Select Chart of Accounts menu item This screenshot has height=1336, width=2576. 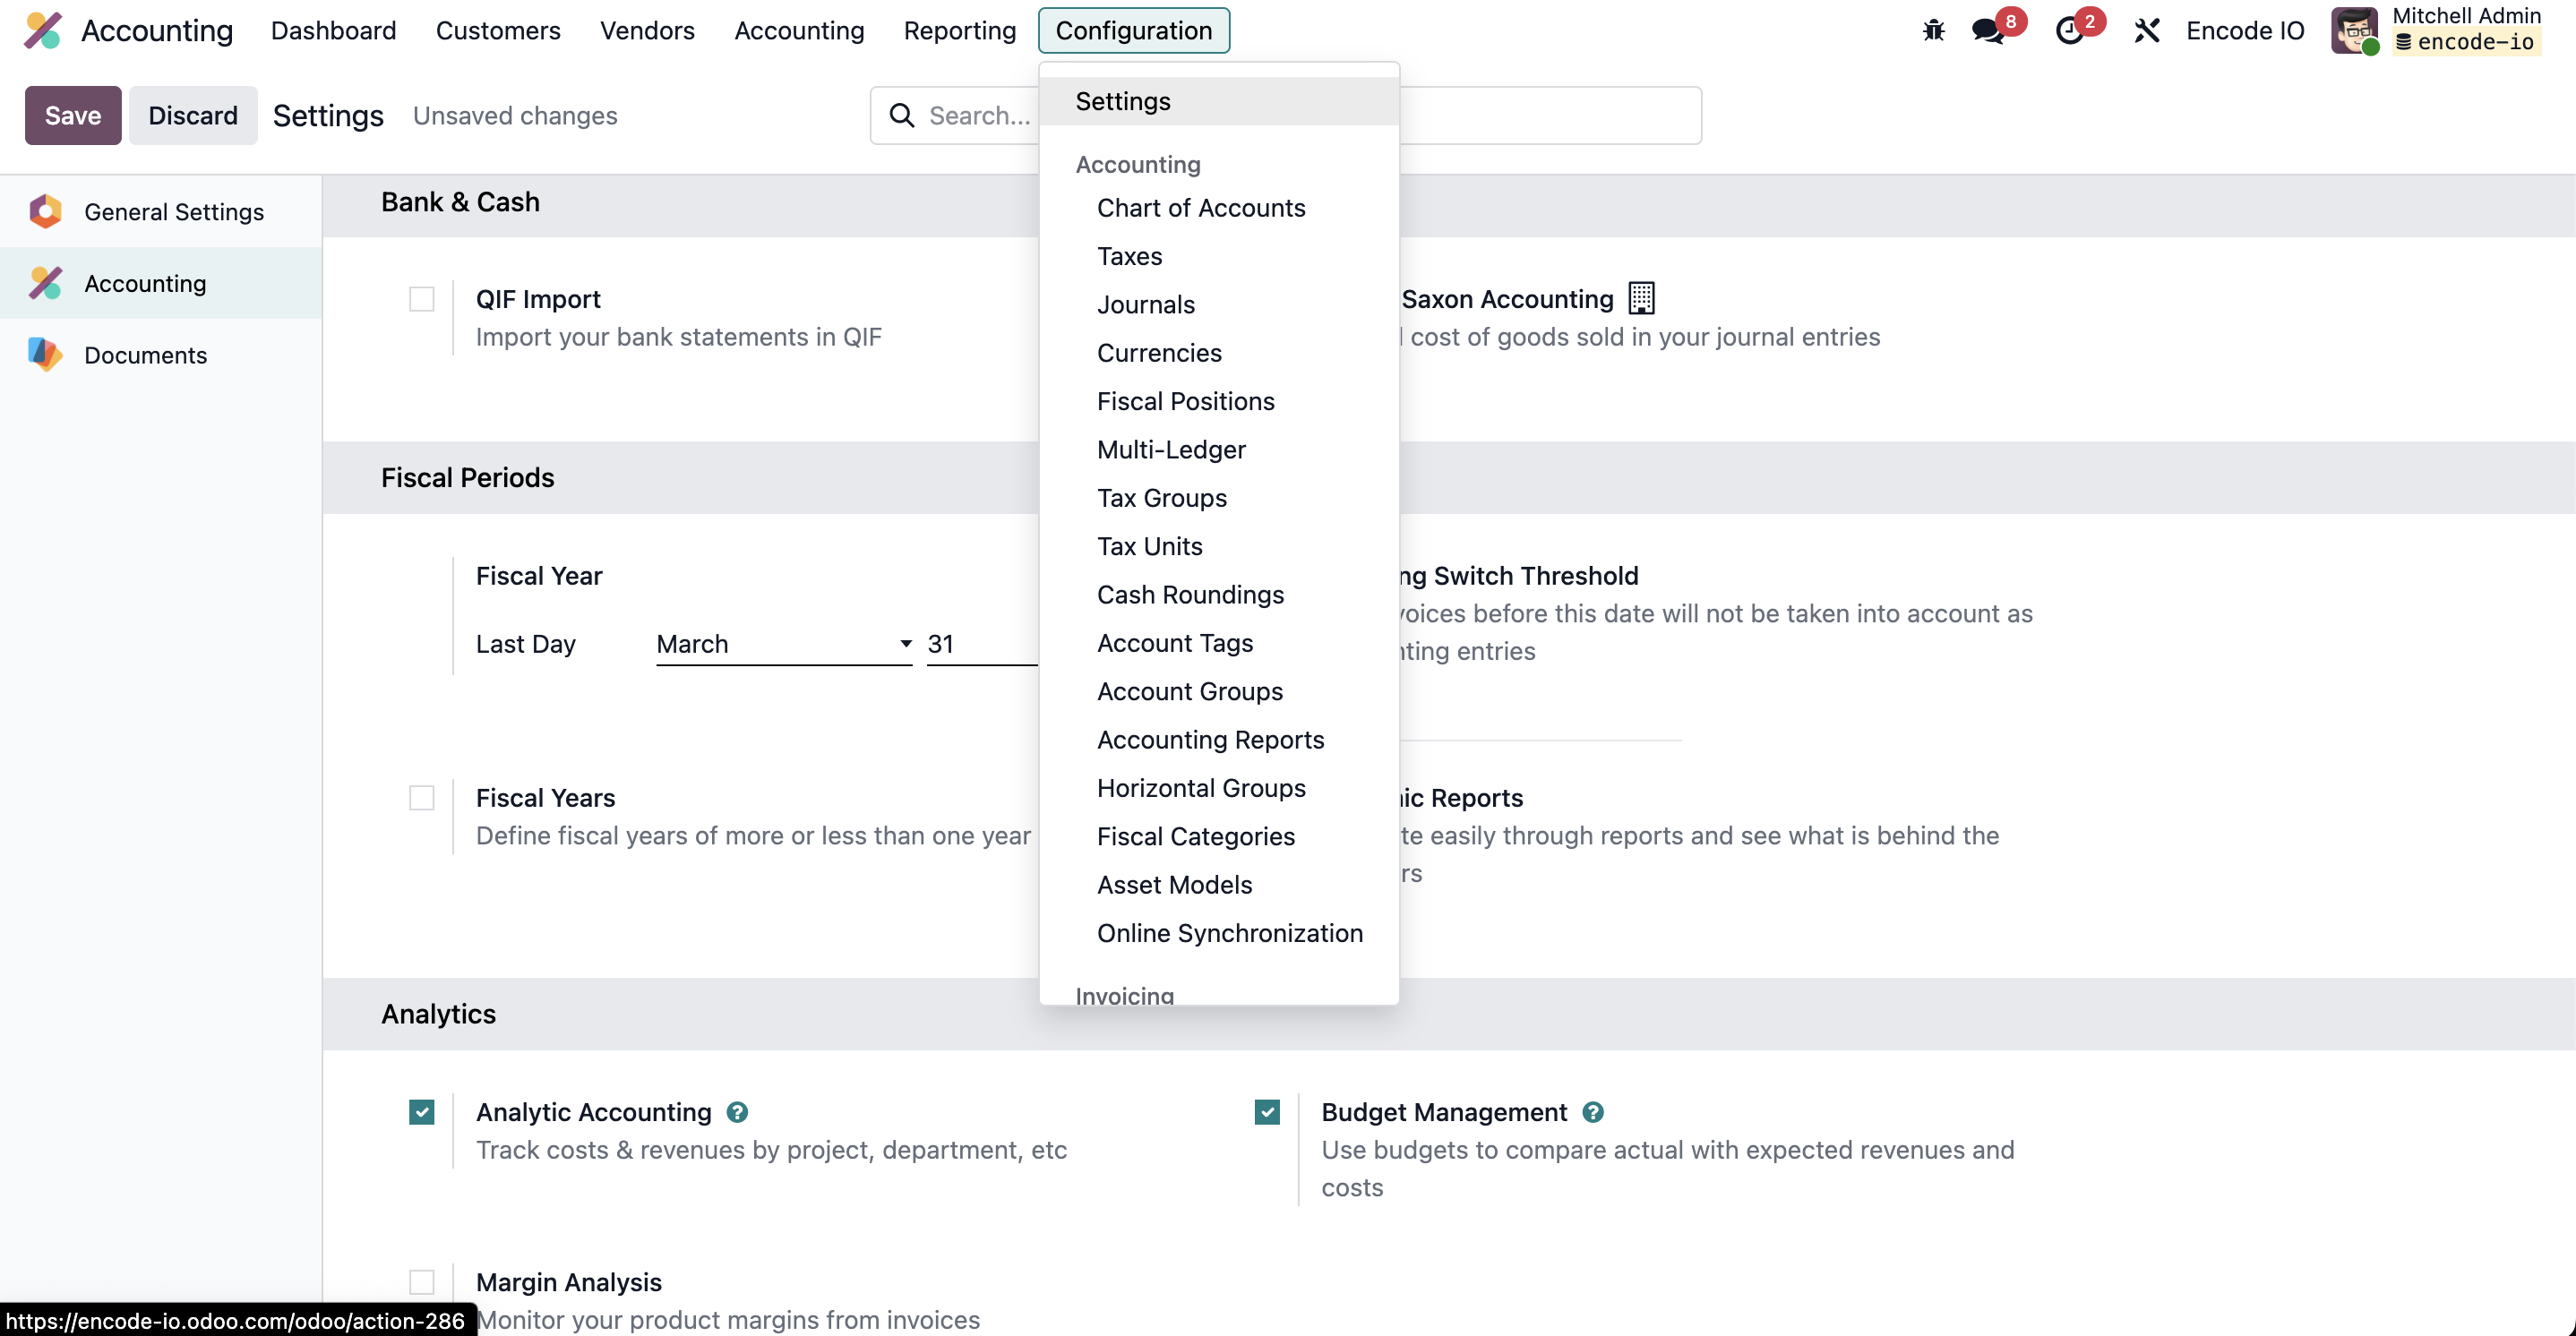1200,208
